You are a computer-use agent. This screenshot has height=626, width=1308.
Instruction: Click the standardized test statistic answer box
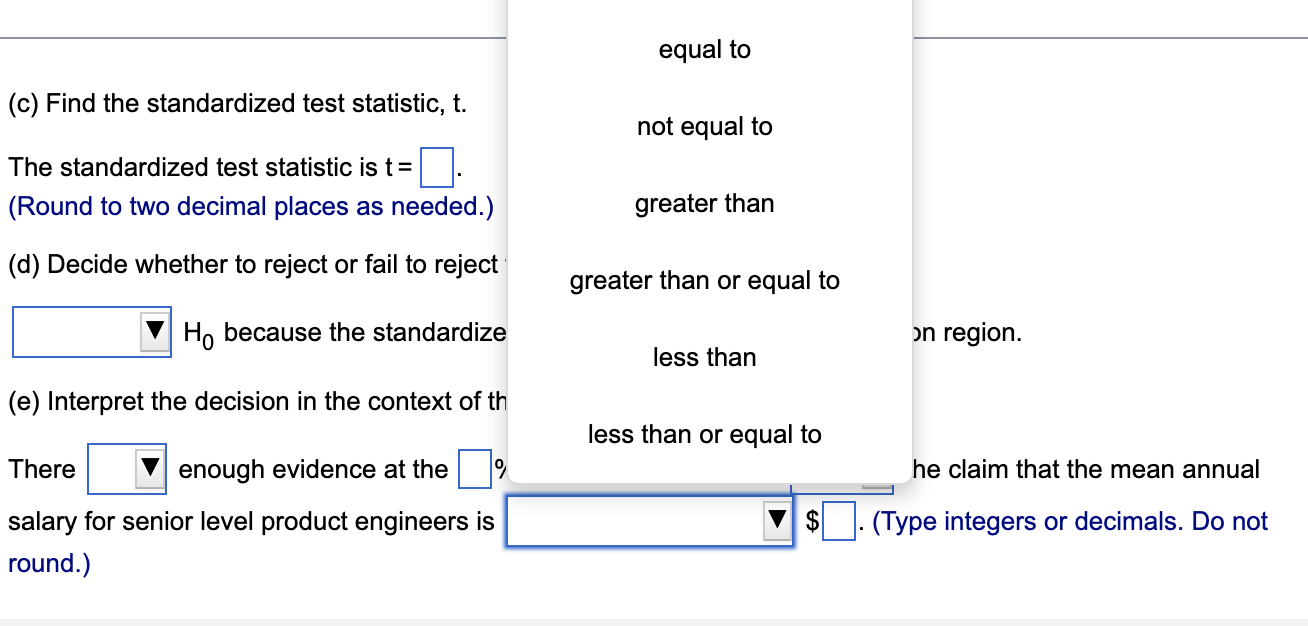436,168
